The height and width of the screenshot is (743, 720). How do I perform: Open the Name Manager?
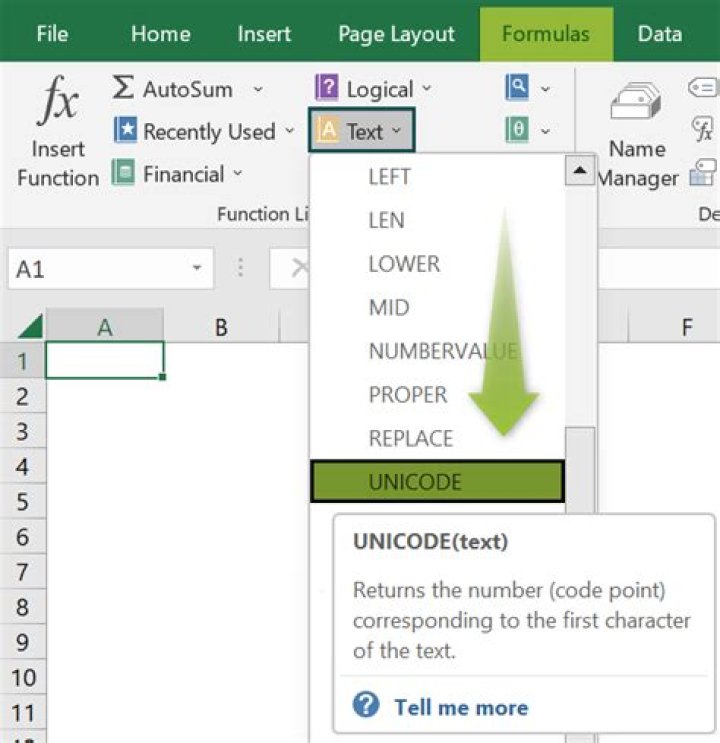637,134
